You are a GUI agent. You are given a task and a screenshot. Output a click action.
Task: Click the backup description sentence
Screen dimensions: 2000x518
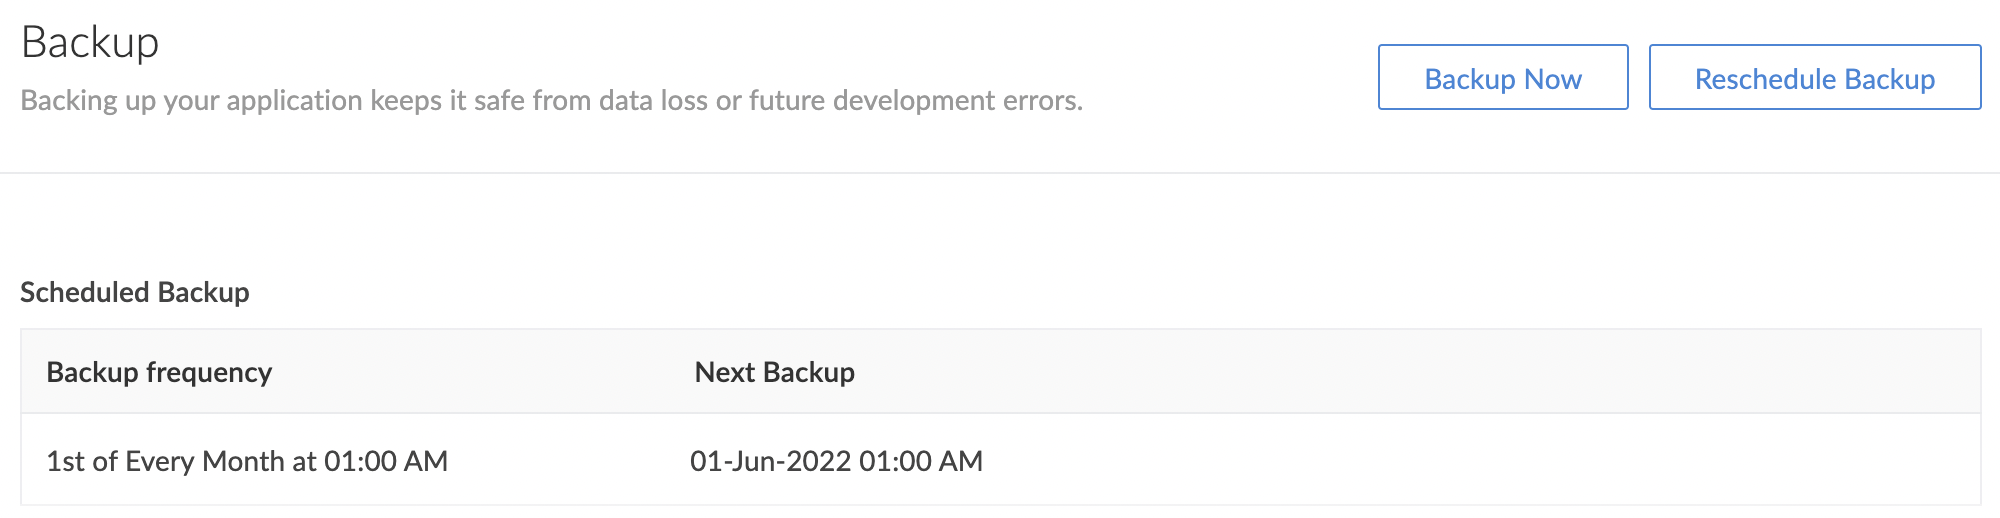(x=551, y=101)
